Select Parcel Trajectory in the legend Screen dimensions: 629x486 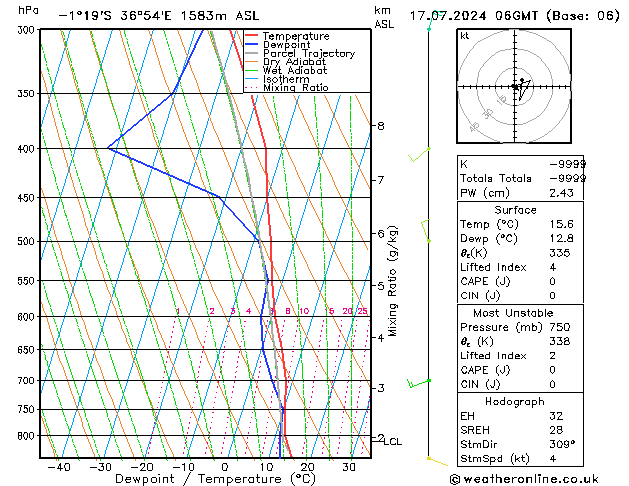(308, 54)
